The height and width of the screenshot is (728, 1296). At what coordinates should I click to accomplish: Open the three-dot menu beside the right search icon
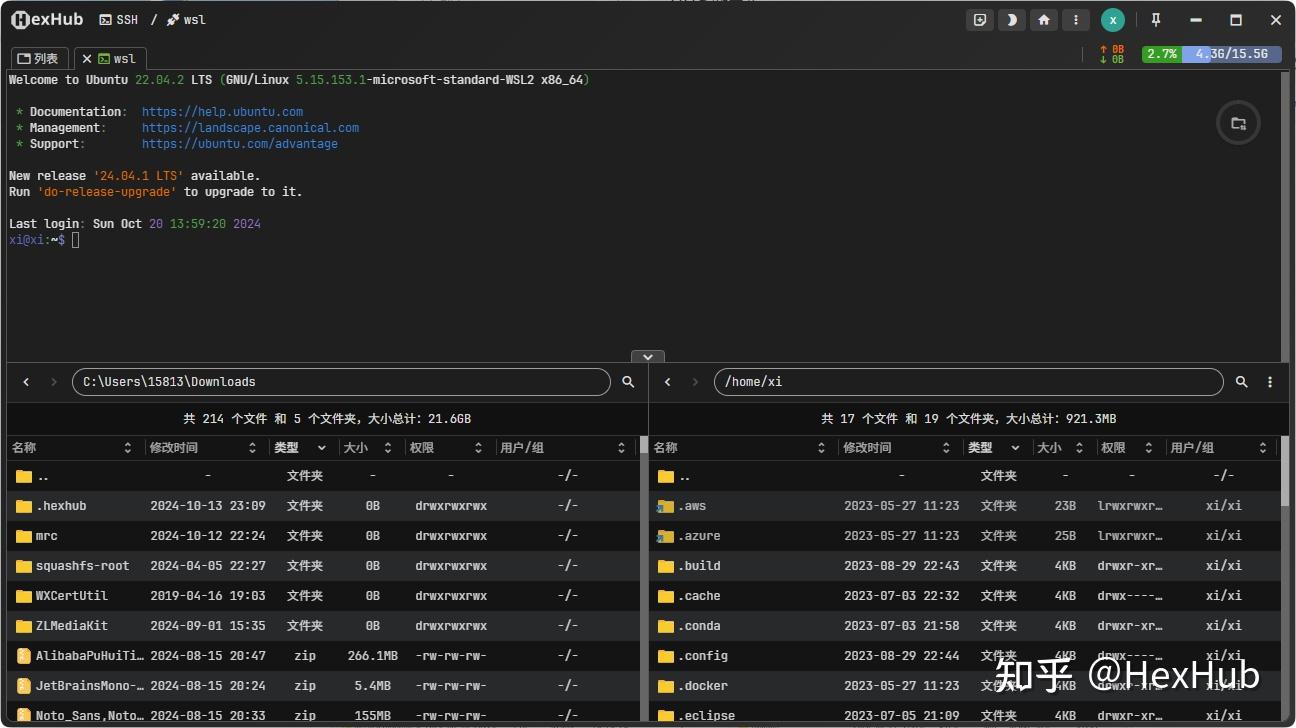(1269, 381)
